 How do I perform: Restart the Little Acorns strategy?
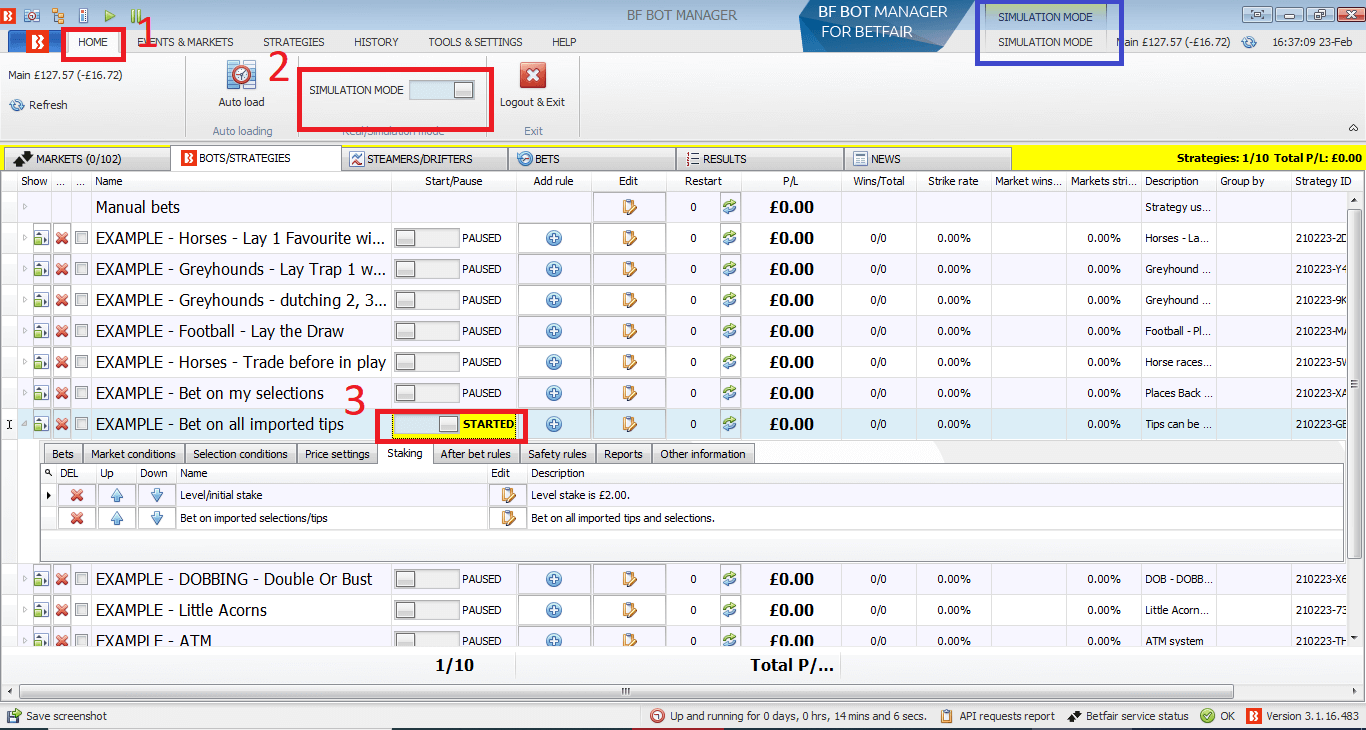point(730,610)
